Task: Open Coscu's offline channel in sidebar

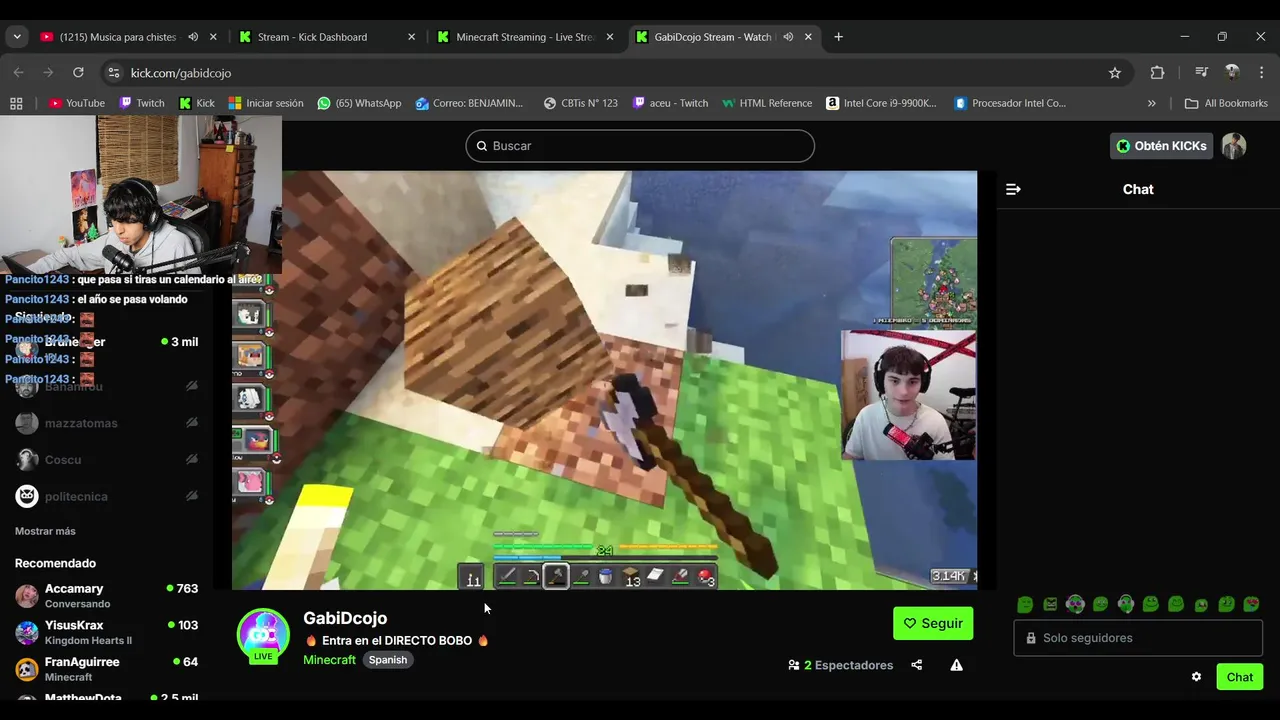Action: click(106, 460)
